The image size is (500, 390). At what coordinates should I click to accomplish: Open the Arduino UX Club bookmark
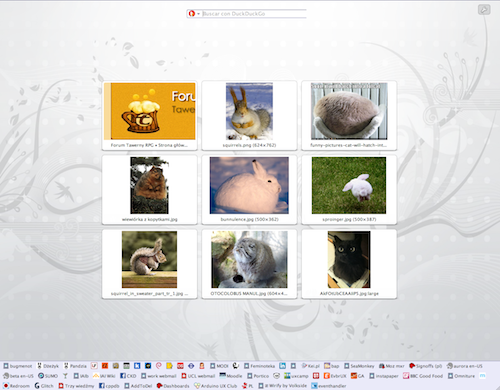(x=215, y=386)
